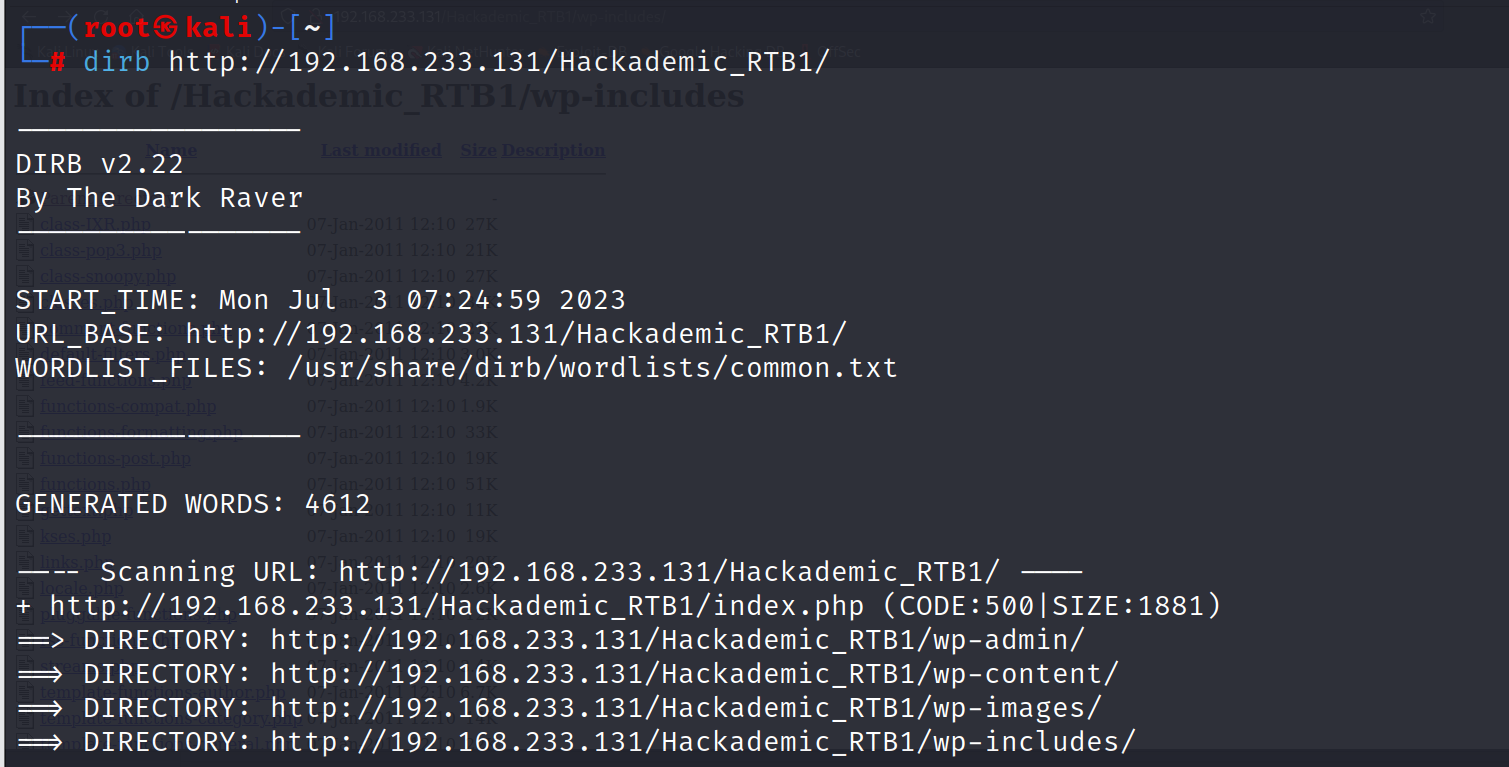Click the bookmark star in the address bar
The height and width of the screenshot is (767, 1509).
click(x=1428, y=16)
